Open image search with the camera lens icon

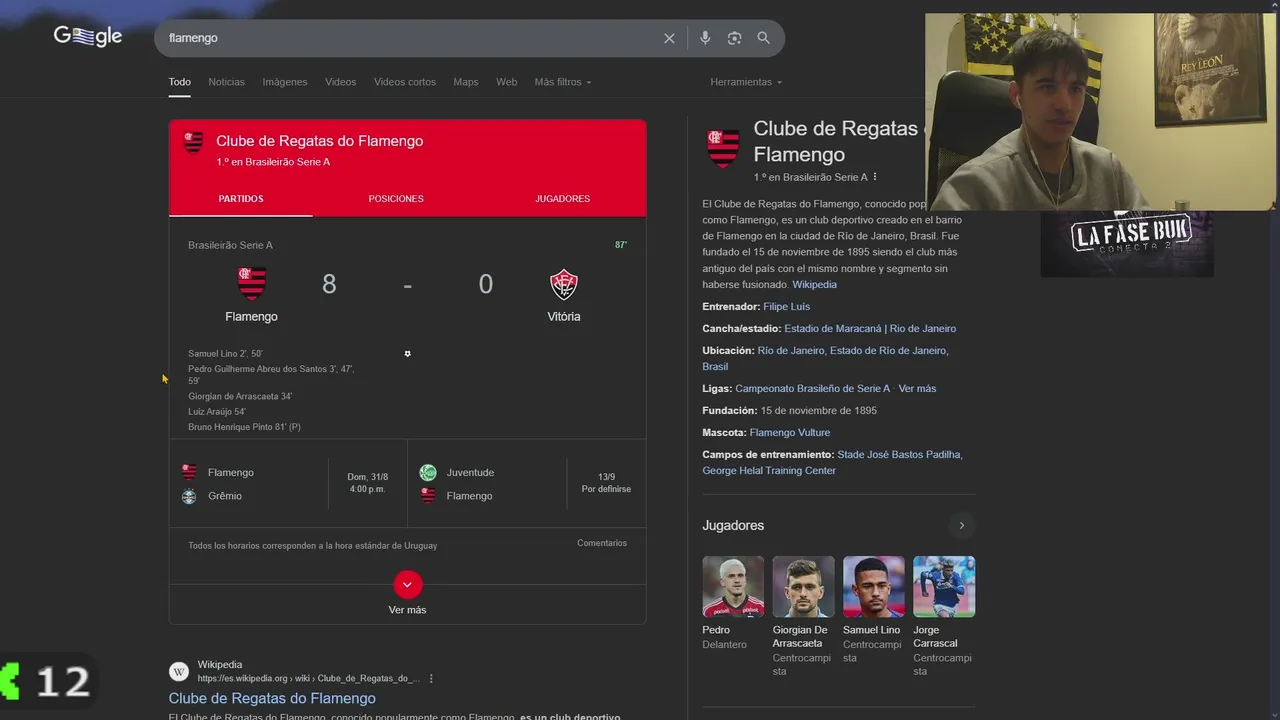click(x=734, y=38)
